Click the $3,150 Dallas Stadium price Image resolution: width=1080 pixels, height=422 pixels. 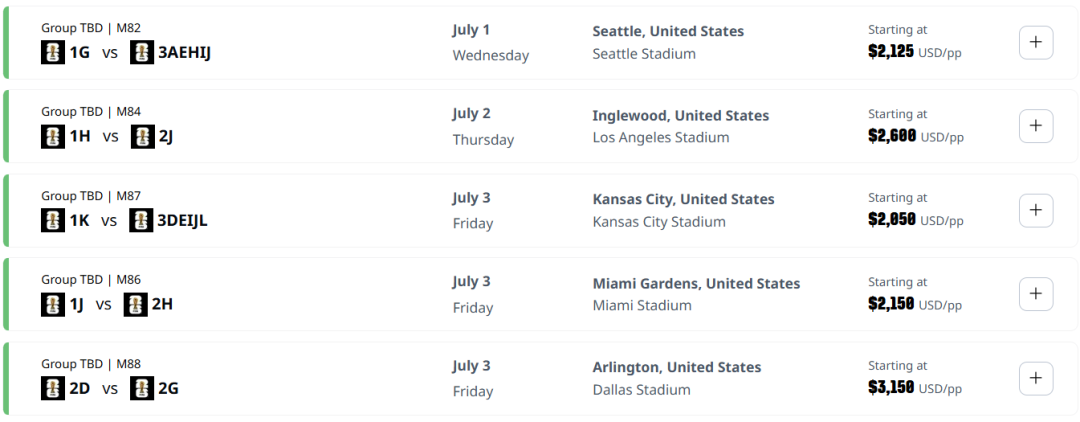891,387
